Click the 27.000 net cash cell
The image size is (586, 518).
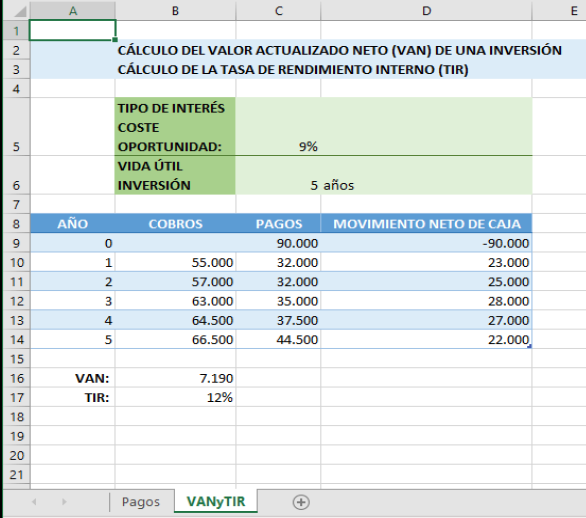click(426, 320)
